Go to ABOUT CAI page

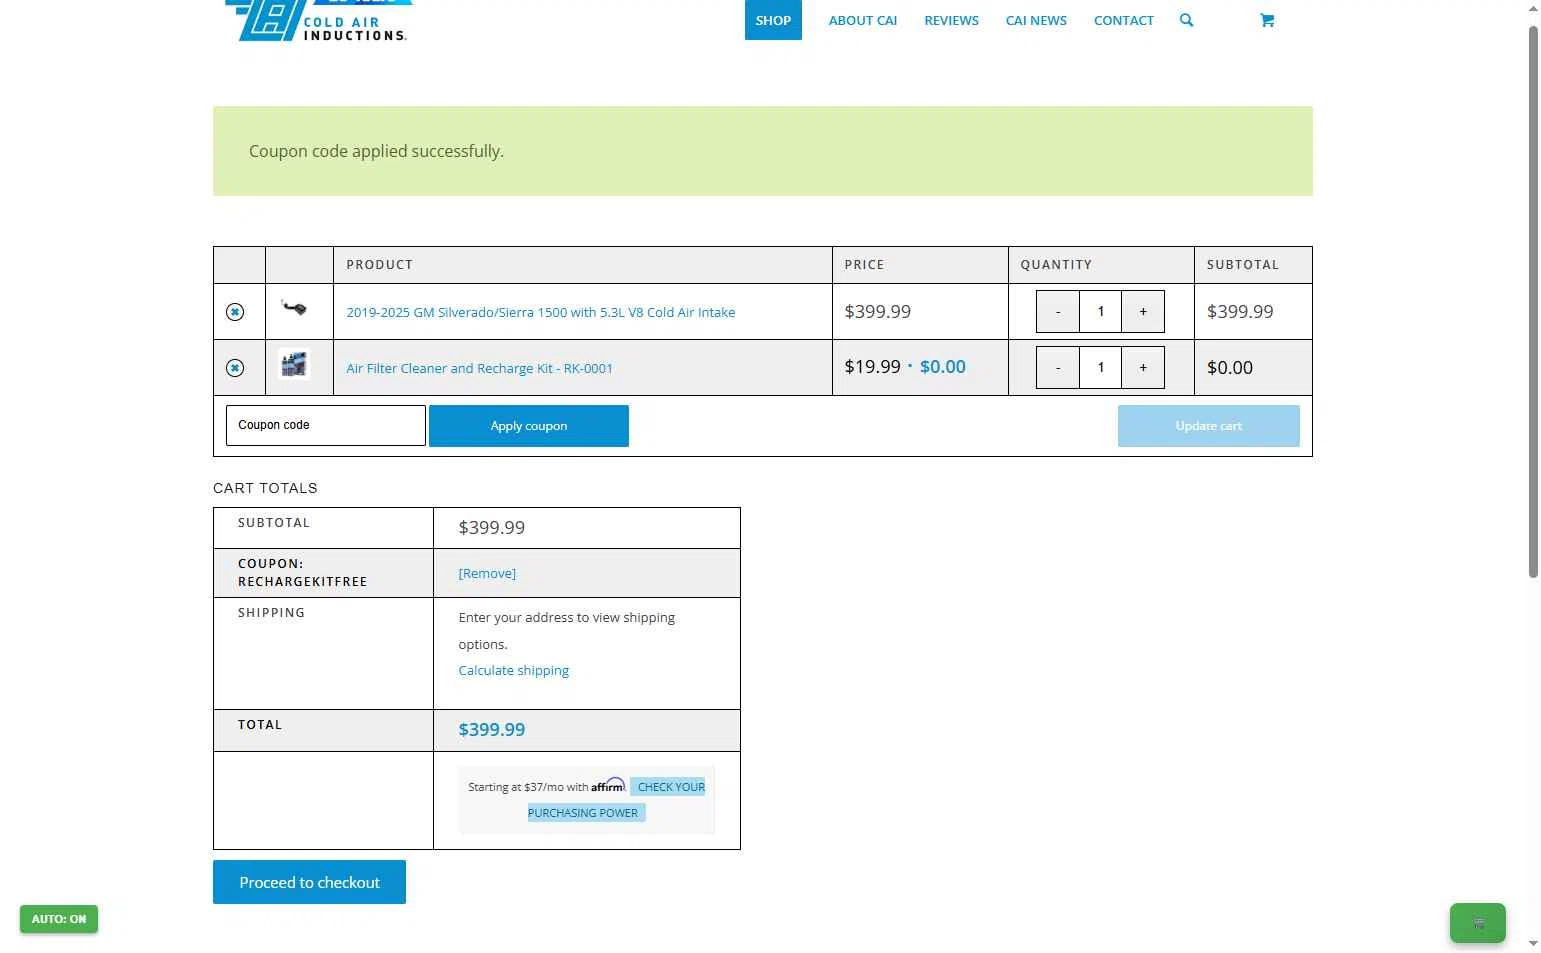pos(863,20)
